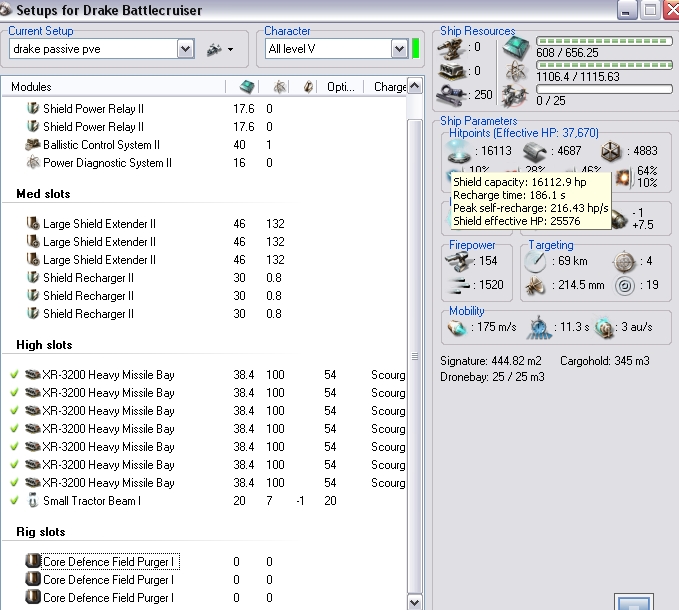Screen dimensions: 679x610
Task: Click the sensor strength icon next to 19
Action: coord(625,285)
